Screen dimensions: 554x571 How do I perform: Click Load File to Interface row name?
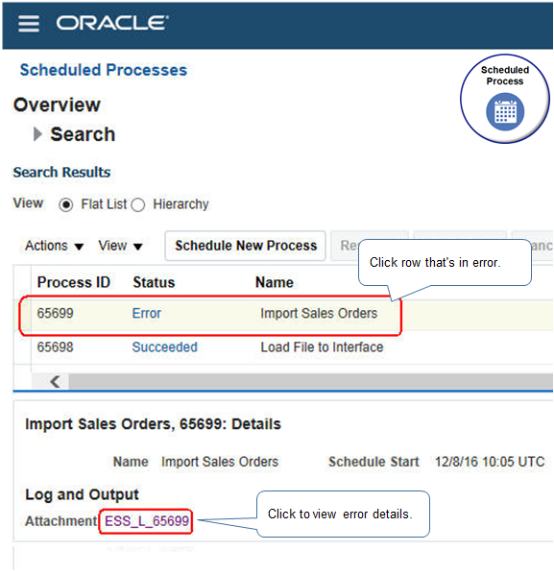tap(322, 347)
